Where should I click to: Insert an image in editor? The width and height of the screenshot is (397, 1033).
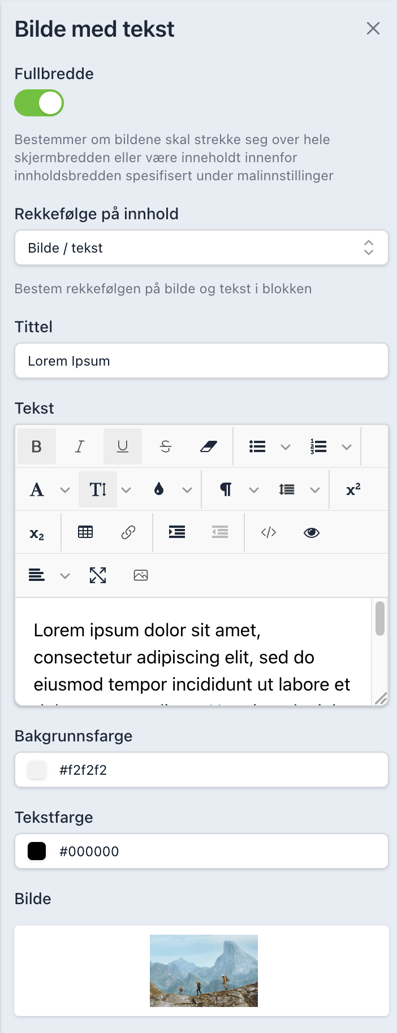[141, 576]
